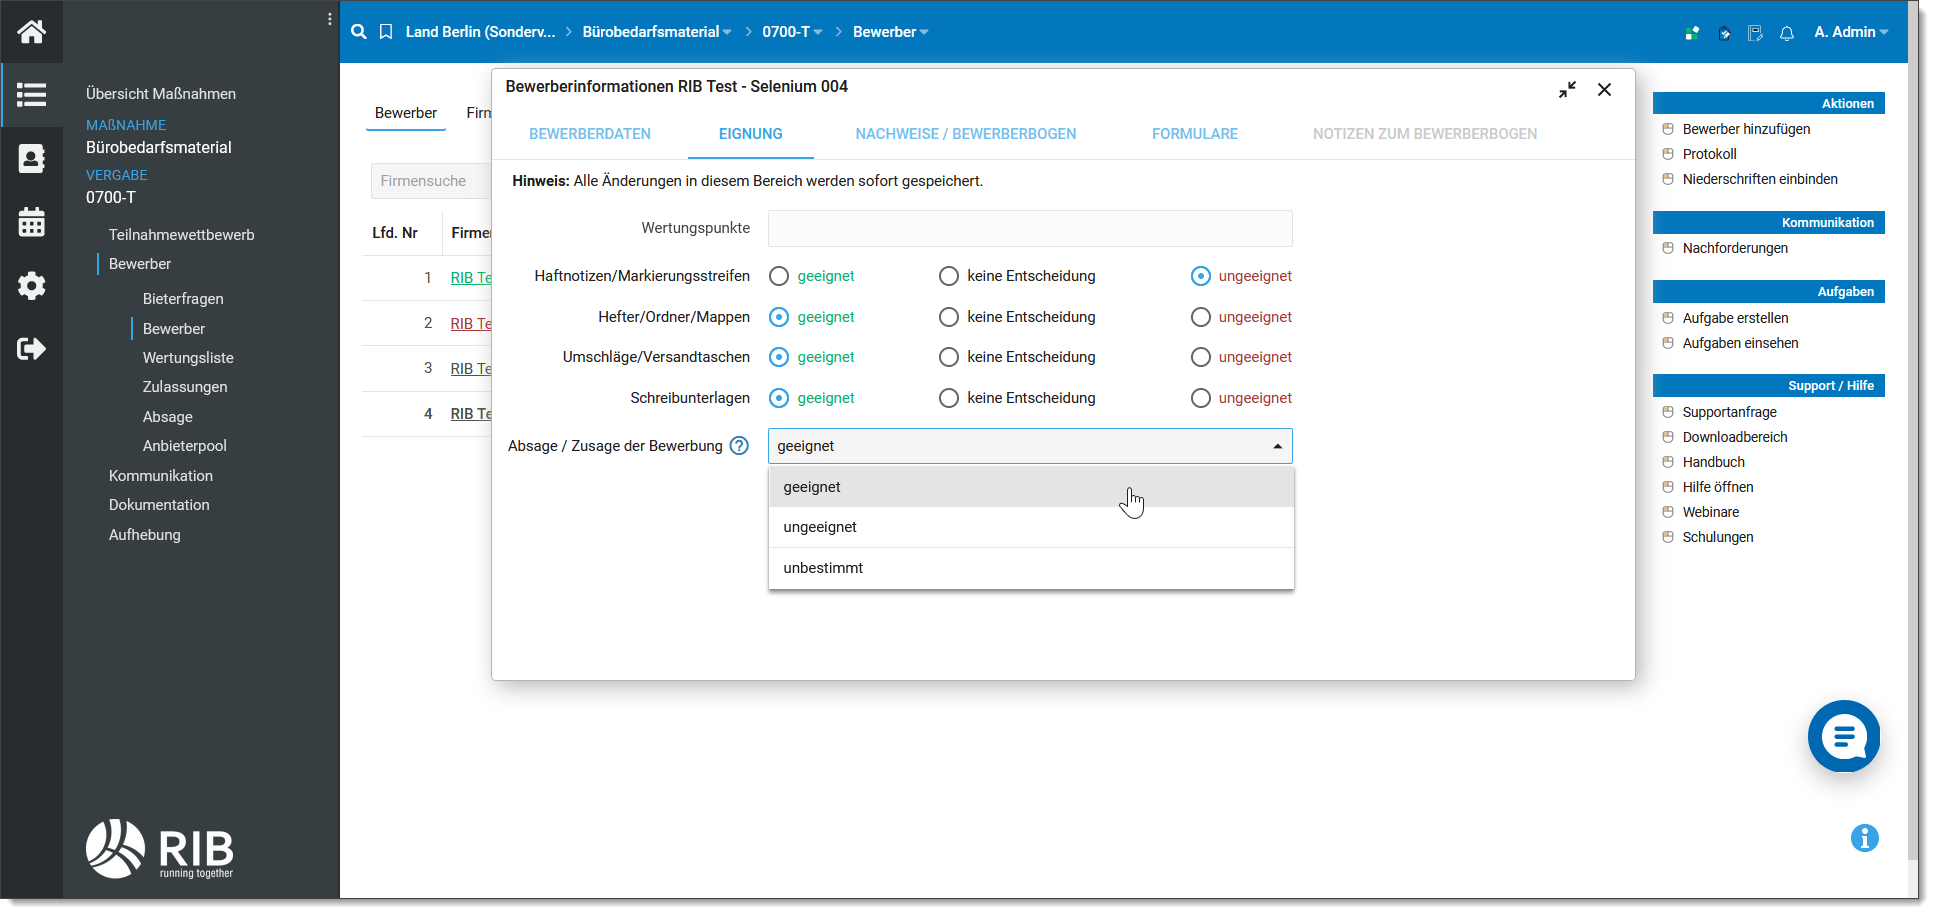The image size is (1934, 914).
Task: Select keine Entscheidung for Schreibunterlagen
Action: pyautogui.click(x=949, y=398)
